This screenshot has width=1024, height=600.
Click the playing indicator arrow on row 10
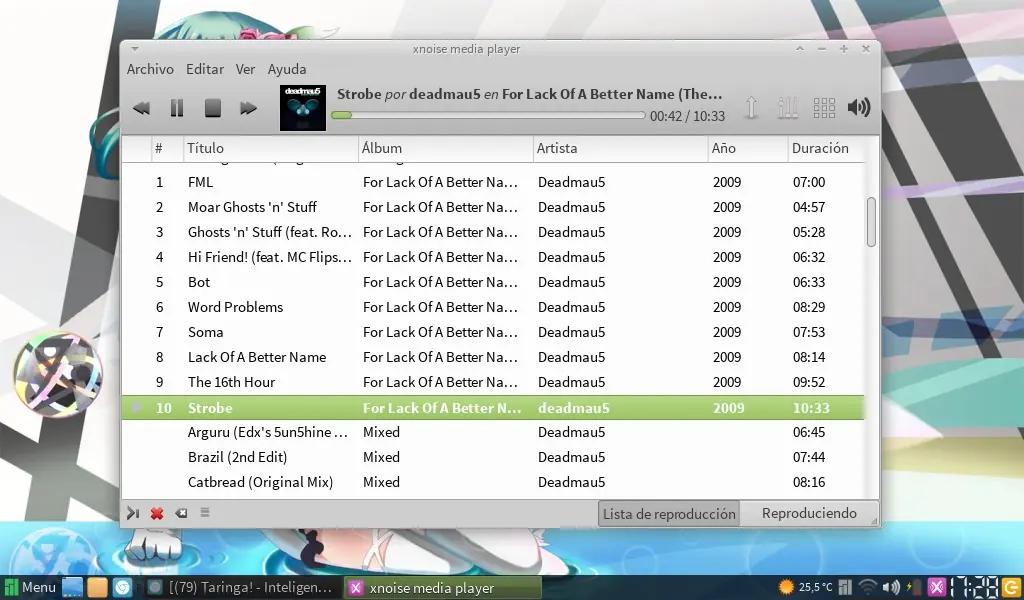tap(136, 407)
